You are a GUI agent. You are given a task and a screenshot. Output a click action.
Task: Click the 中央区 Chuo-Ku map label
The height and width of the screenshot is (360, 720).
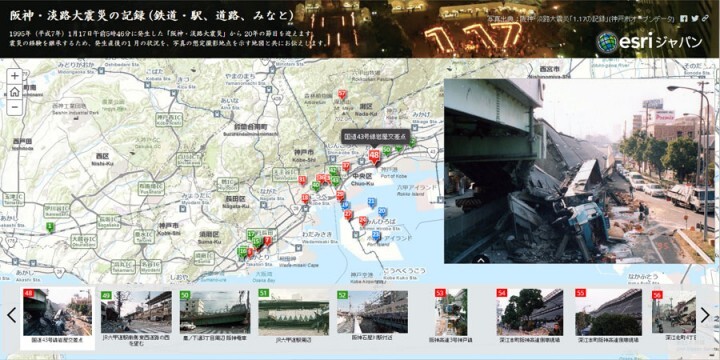tap(361, 180)
